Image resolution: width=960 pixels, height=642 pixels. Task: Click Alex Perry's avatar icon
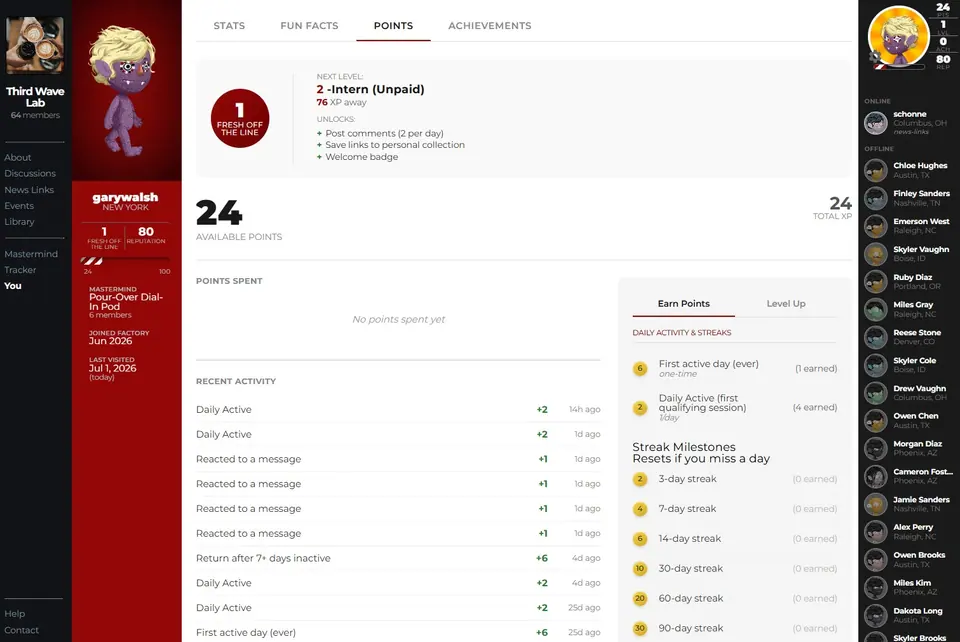coord(876,532)
